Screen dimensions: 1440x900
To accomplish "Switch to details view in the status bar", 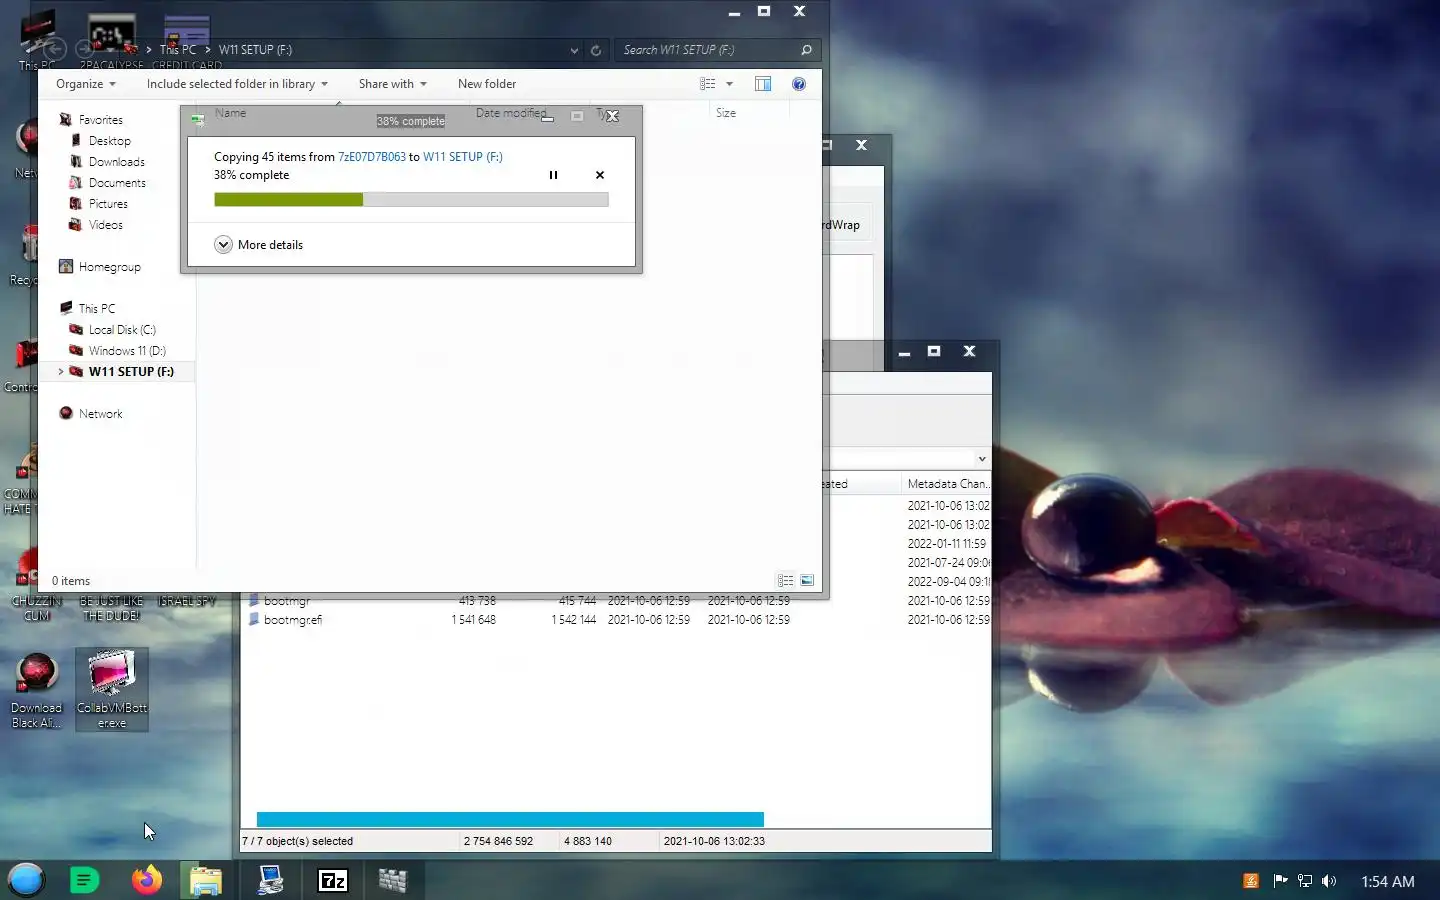I will [x=786, y=580].
